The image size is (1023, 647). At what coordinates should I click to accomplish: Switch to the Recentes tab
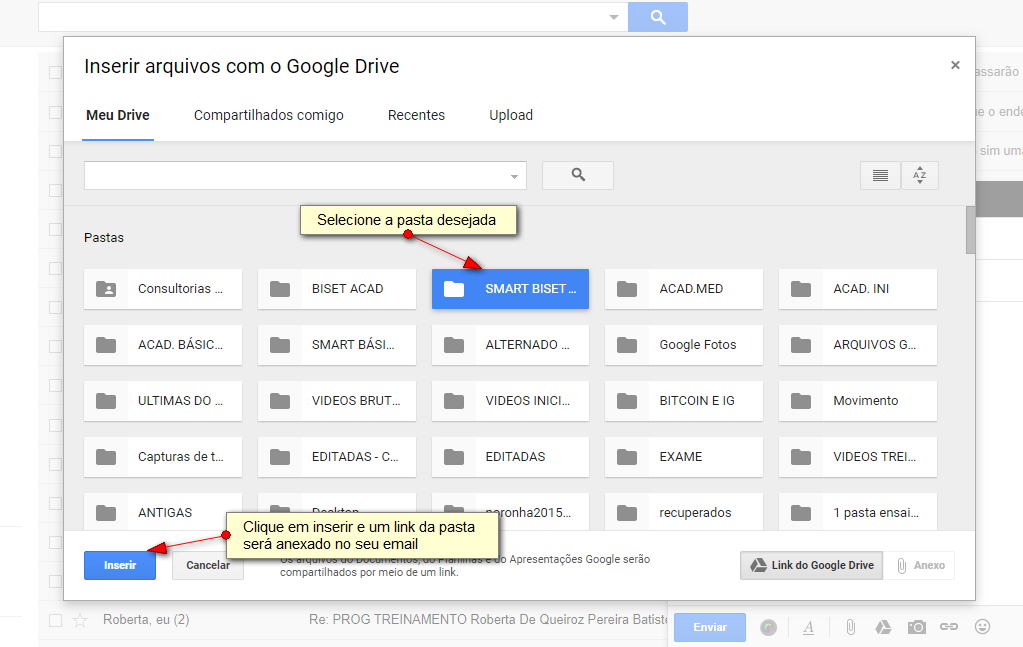point(416,115)
